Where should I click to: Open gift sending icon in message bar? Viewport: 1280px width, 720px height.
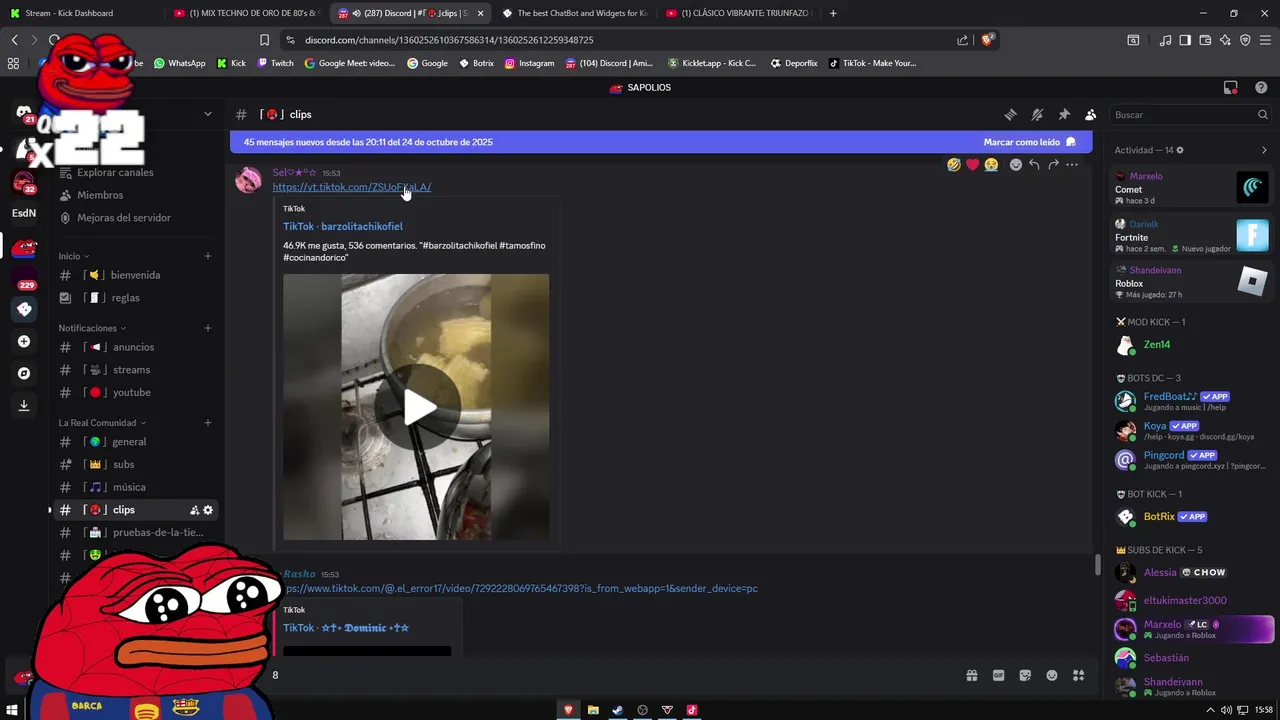click(x=971, y=675)
